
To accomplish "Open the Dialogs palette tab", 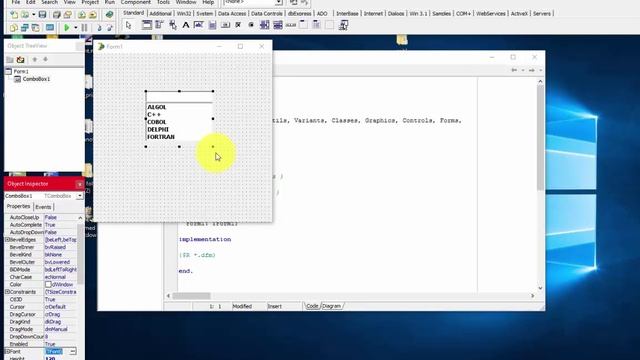I will click(396, 13).
